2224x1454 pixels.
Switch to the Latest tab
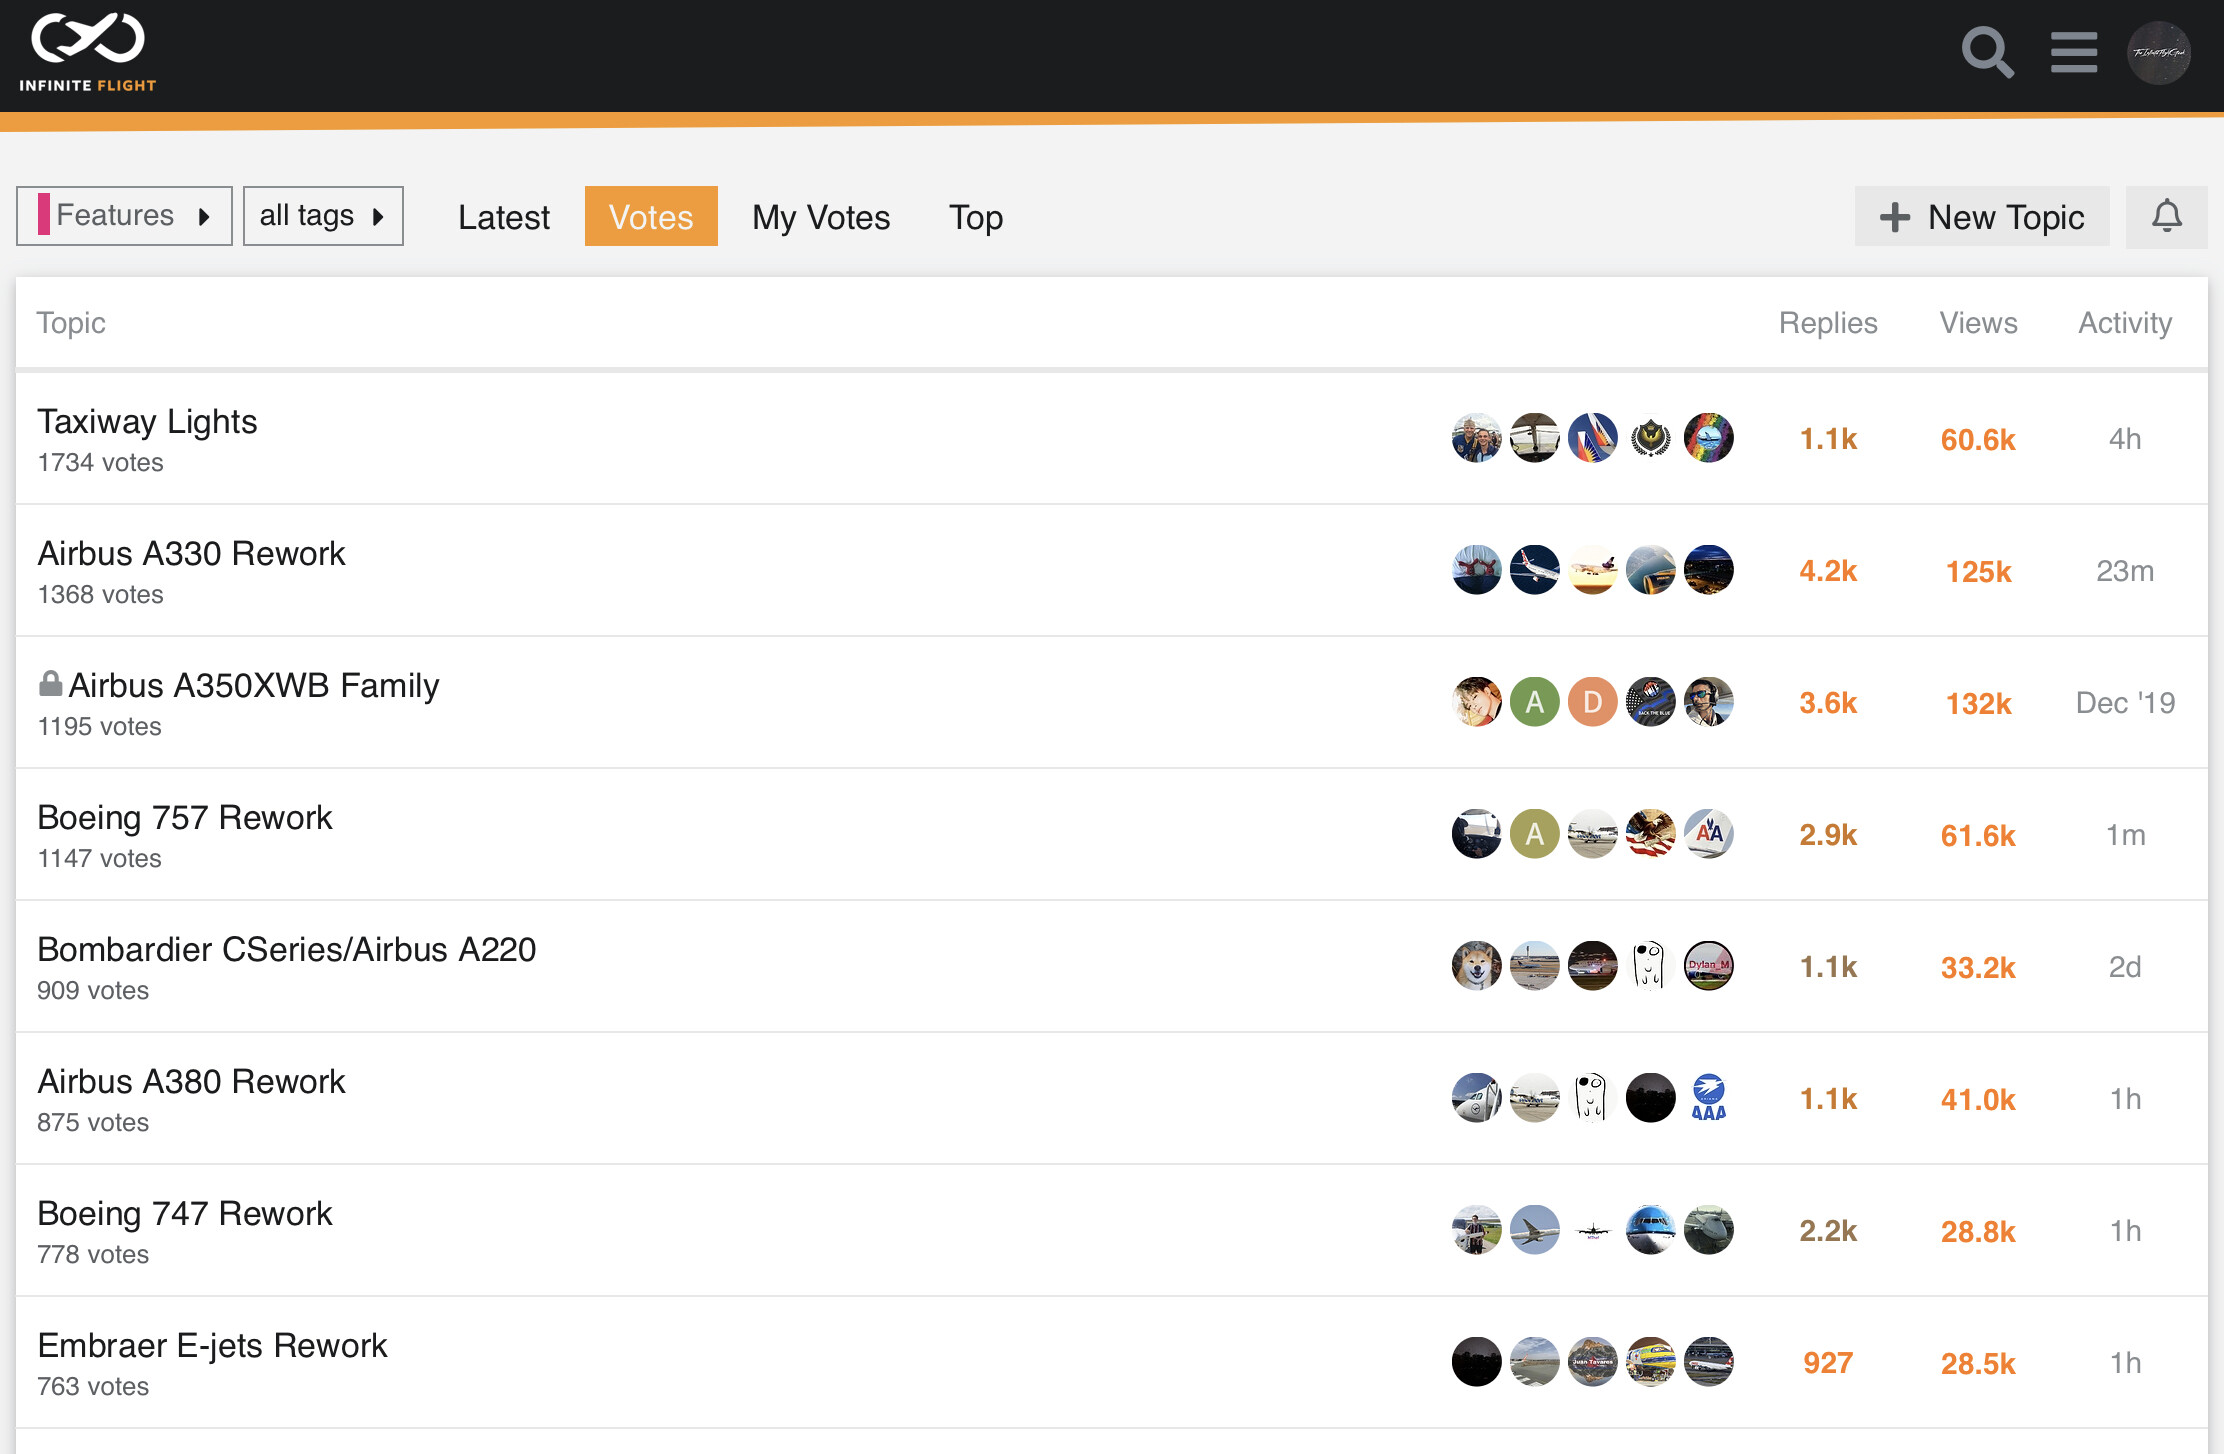point(504,217)
